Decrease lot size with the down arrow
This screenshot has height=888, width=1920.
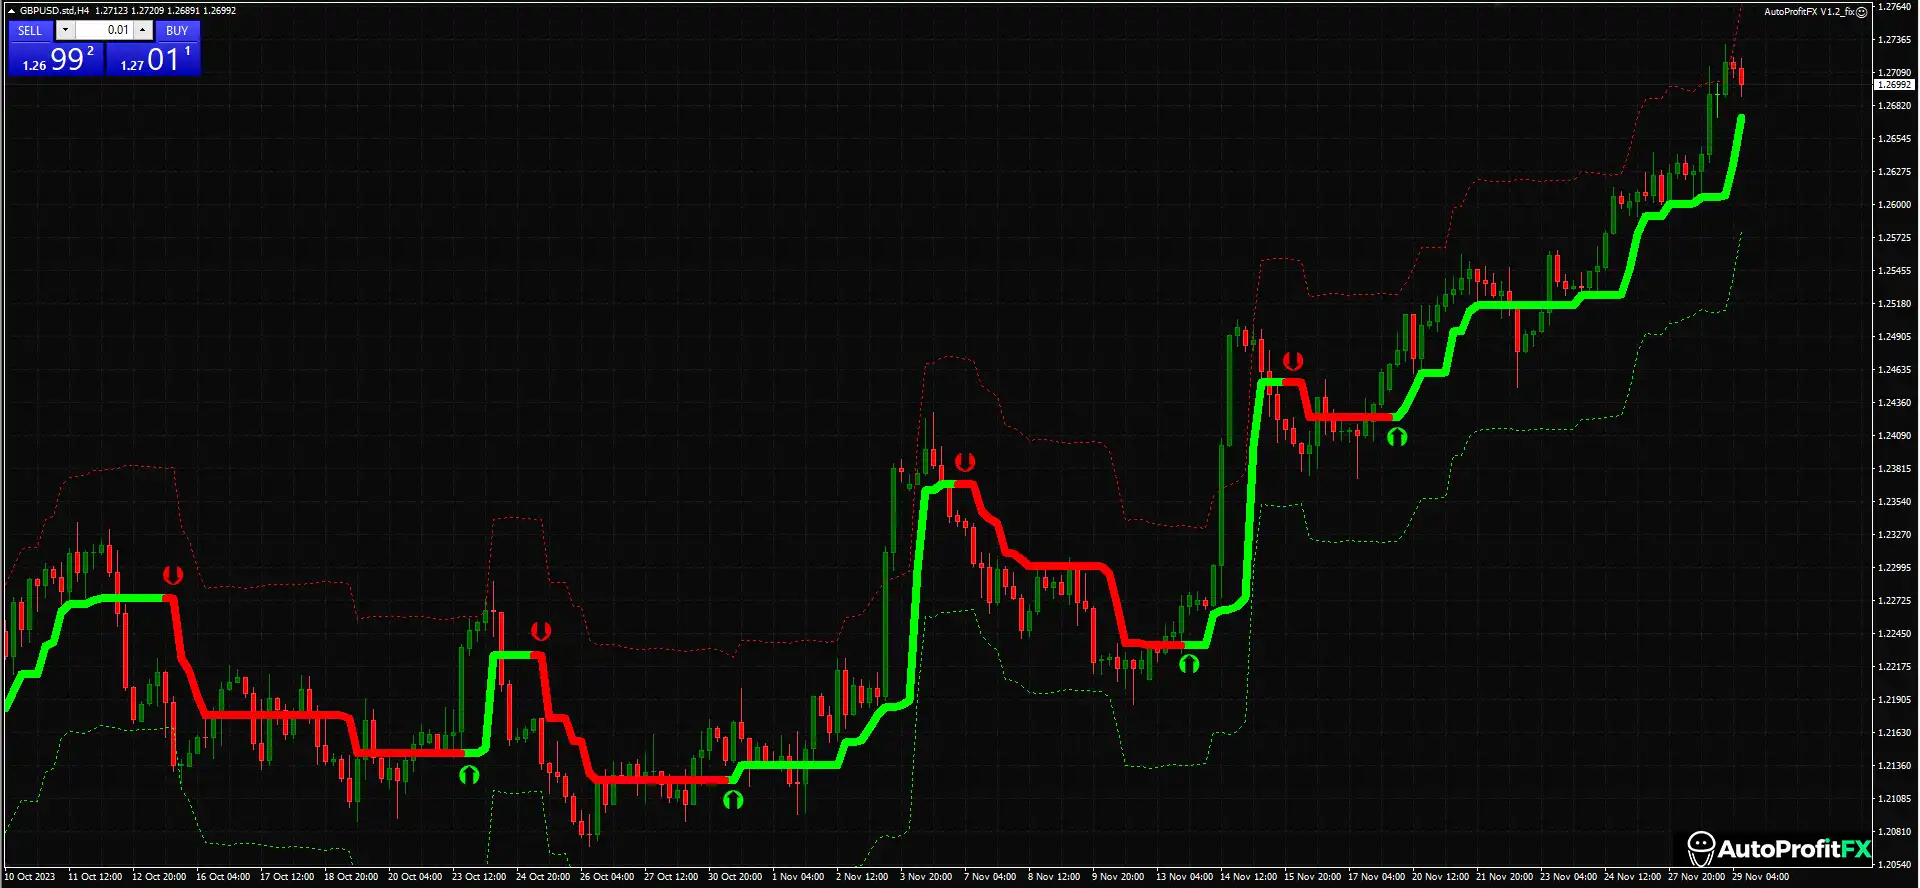click(64, 30)
